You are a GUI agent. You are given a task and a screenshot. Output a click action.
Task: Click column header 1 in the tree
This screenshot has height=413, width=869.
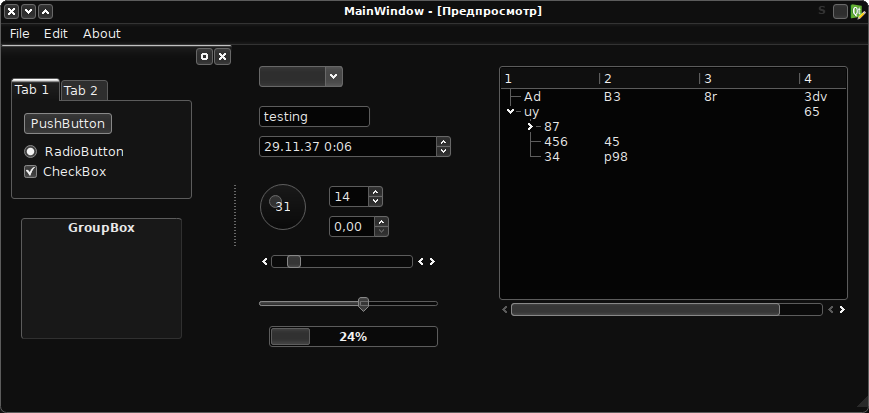click(550, 79)
